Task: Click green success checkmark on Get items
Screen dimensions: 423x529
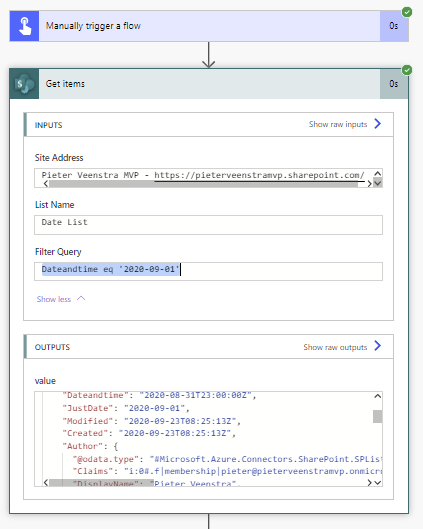Action: (407, 70)
